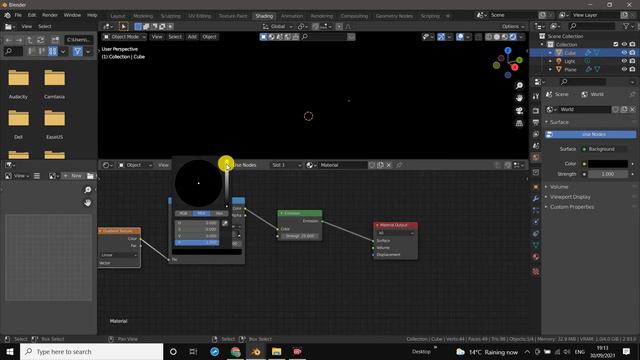Click the fake user shield beside Material name
This screenshot has width=640, height=360.
point(372,165)
